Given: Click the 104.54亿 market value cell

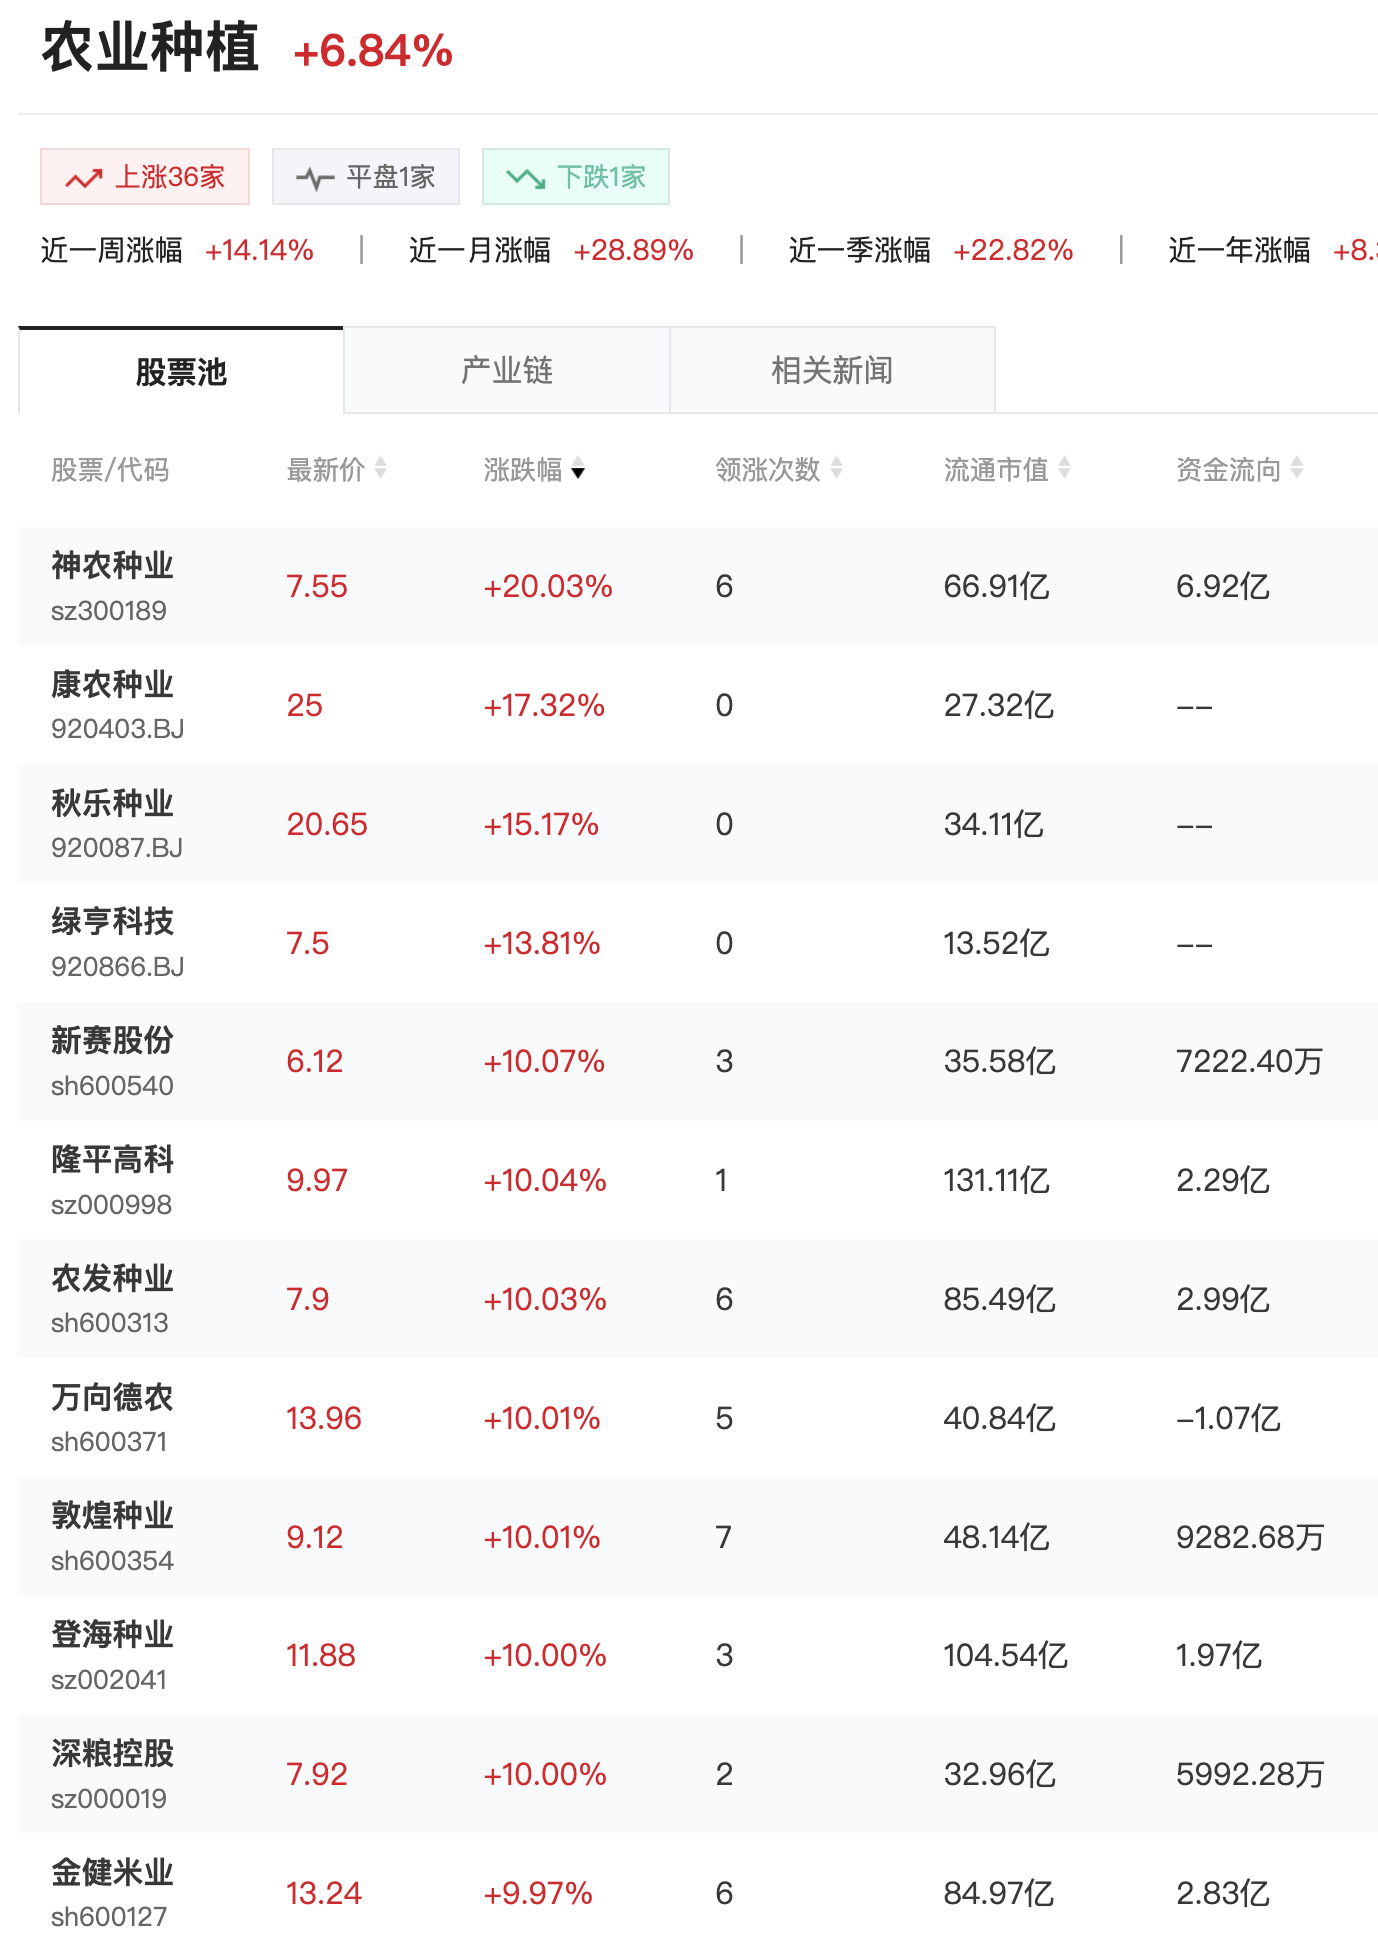Looking at the screenshot, I should tap(1006, 1655).
